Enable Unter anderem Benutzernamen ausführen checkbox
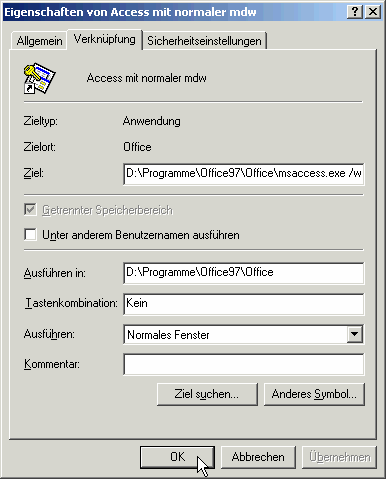This screenshot has width=386, height=479. click(x=30, y=235)
